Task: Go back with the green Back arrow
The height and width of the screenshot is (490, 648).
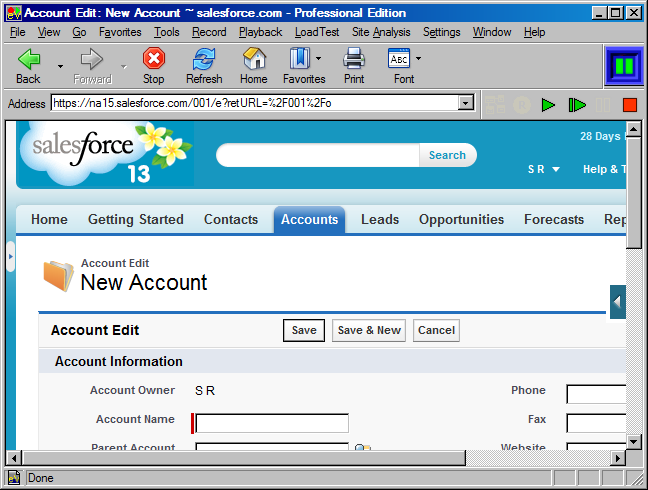Action: [x=29, y=59]
